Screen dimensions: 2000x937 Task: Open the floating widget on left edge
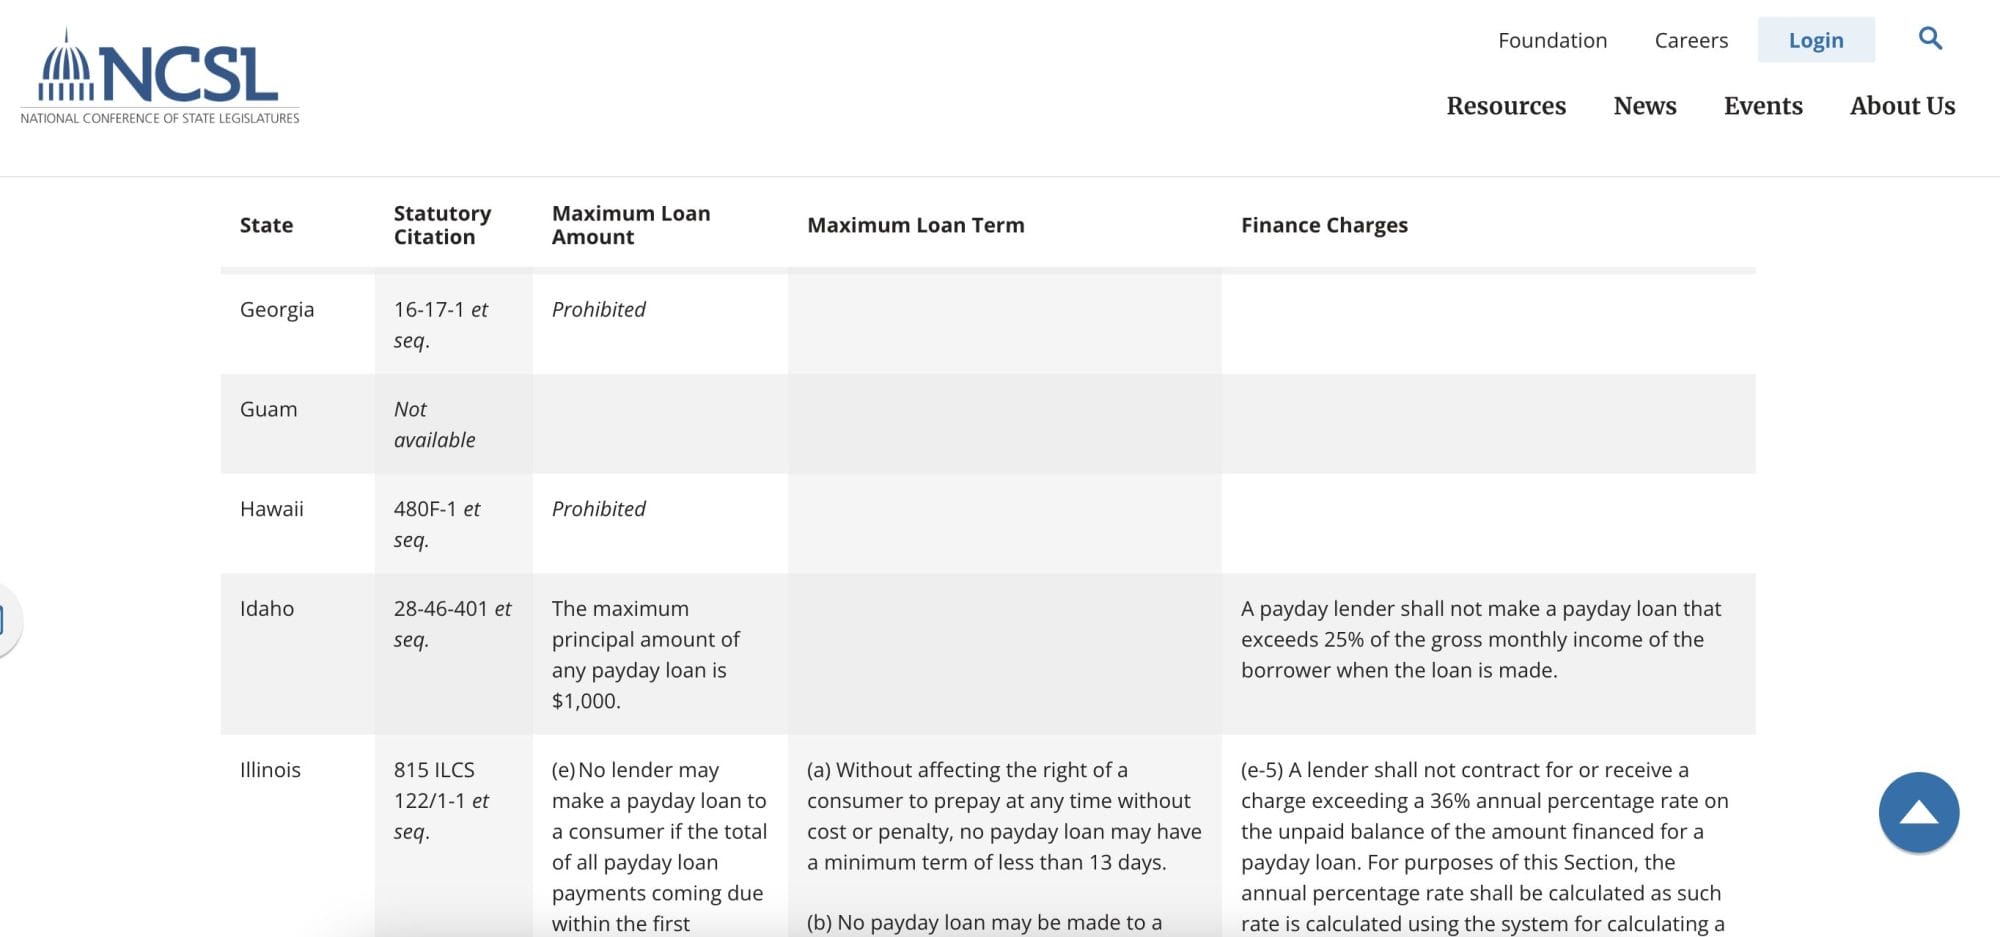coord(8,620)
